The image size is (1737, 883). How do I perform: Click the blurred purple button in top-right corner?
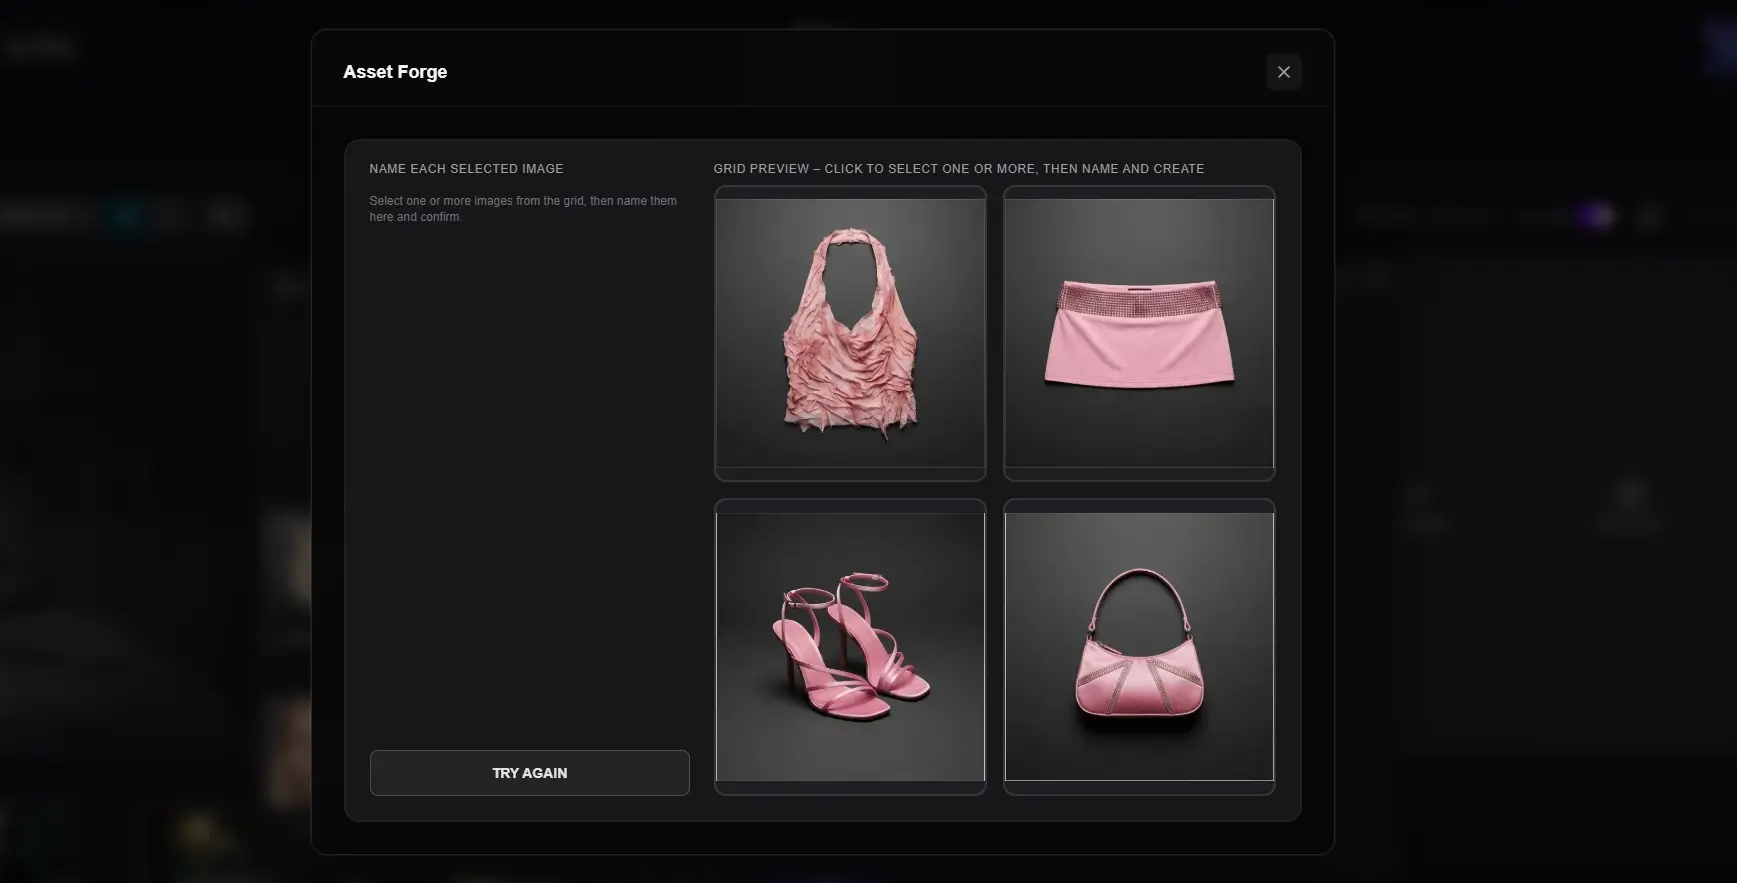1719,47
